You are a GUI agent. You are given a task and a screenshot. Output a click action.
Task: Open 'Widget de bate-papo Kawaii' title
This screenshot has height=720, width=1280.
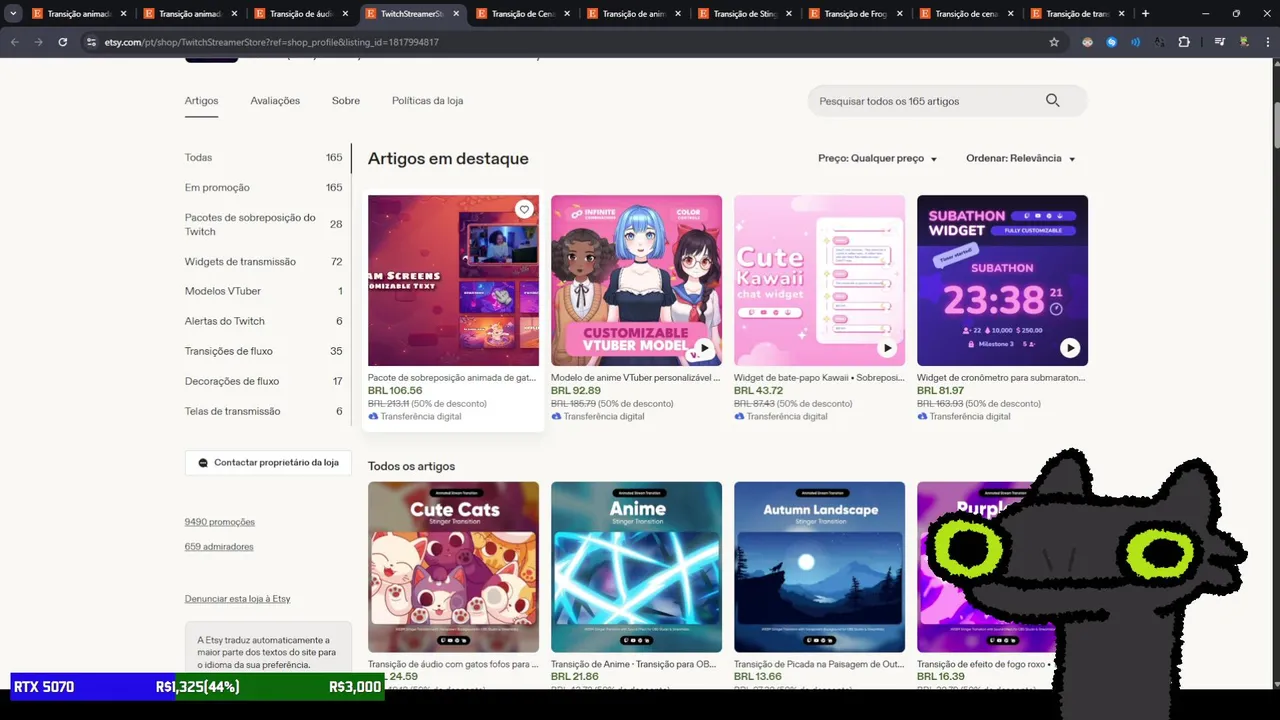pyautogui.click(x=819, y=378)
